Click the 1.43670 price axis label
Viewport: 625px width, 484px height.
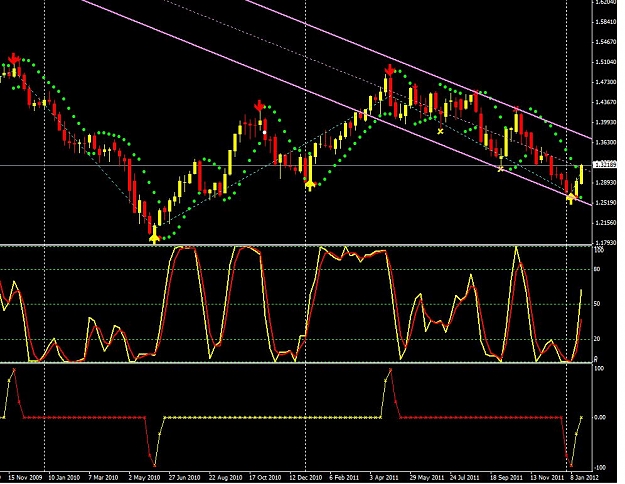(606, 102)
